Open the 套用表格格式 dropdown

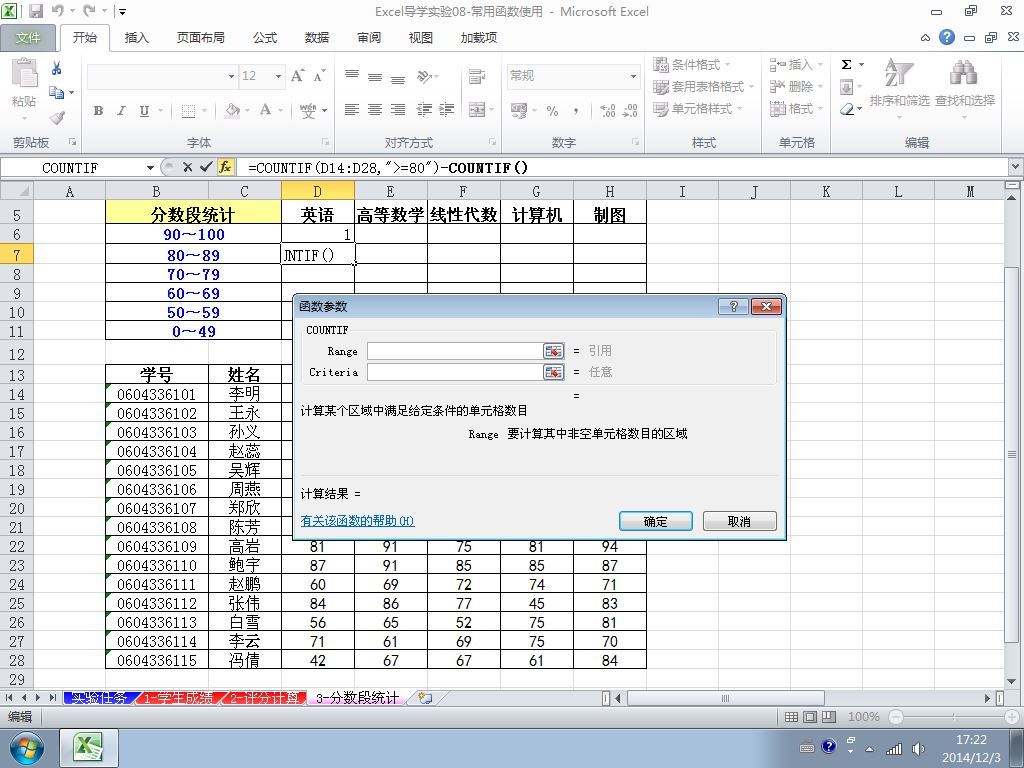[x=704, y=86]
